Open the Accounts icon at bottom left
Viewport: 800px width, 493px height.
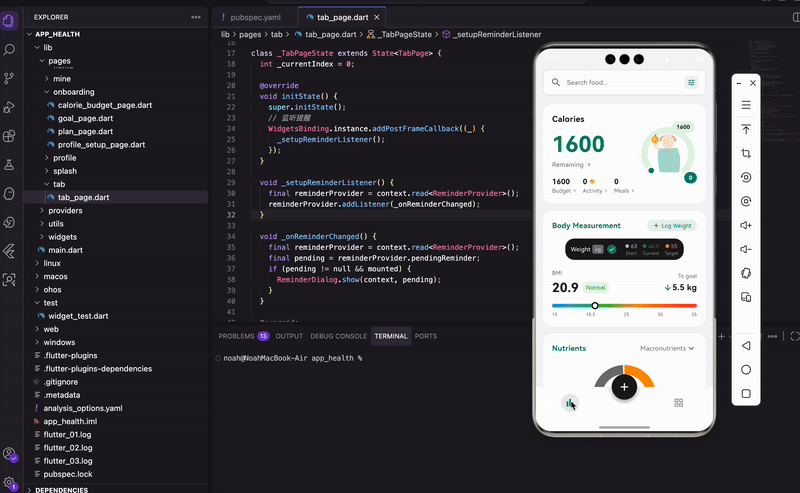(x=9, y=454)
